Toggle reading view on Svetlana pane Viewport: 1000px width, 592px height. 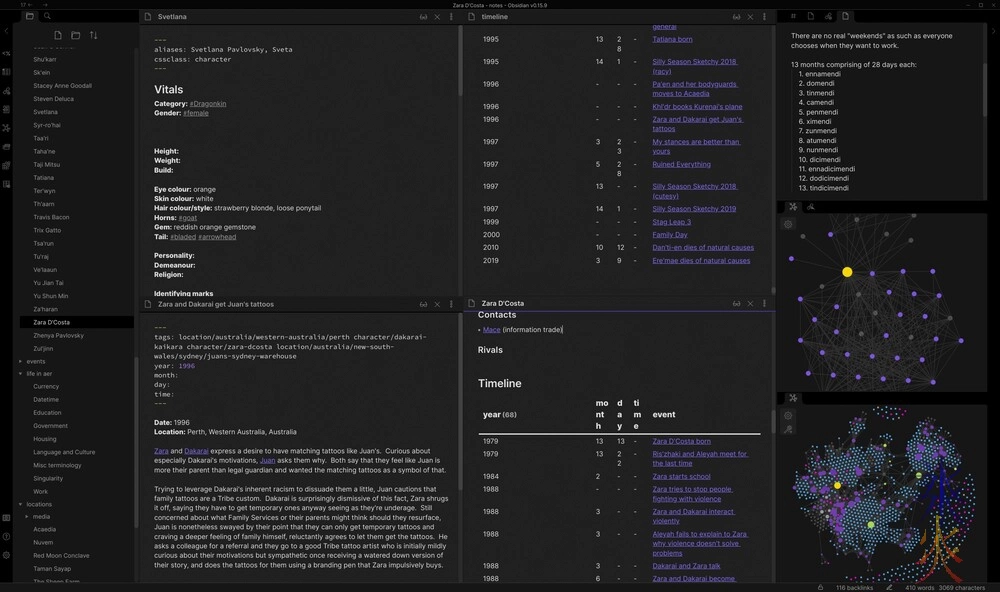(423, 17)
